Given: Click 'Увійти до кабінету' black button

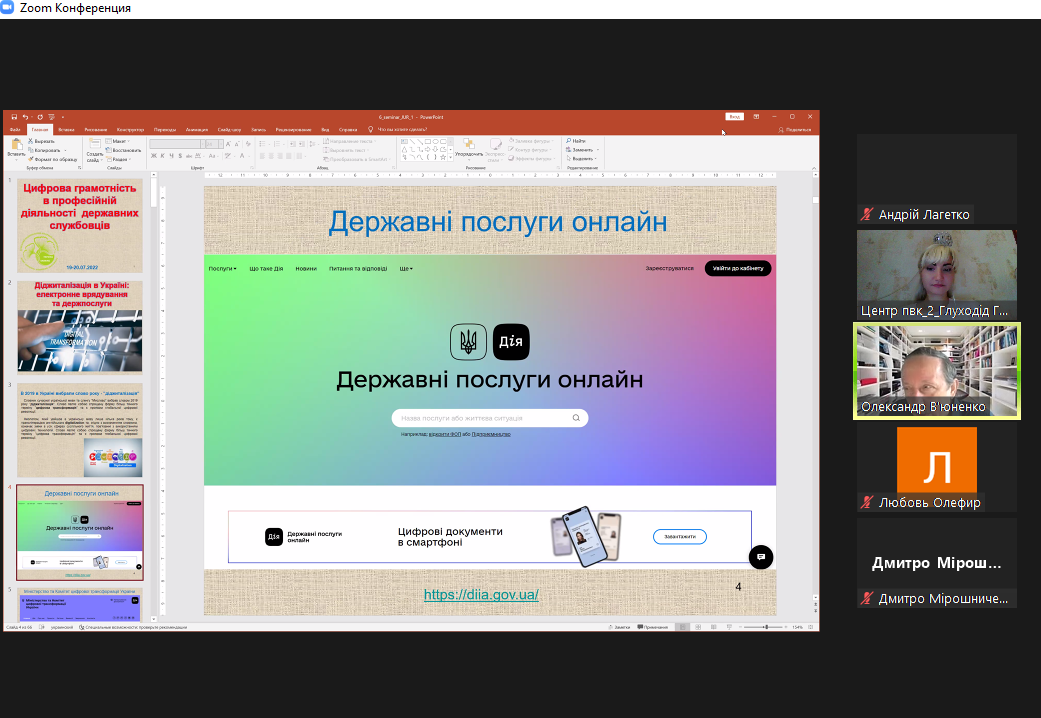Looking at the screenshot, I should click(738, 268).
